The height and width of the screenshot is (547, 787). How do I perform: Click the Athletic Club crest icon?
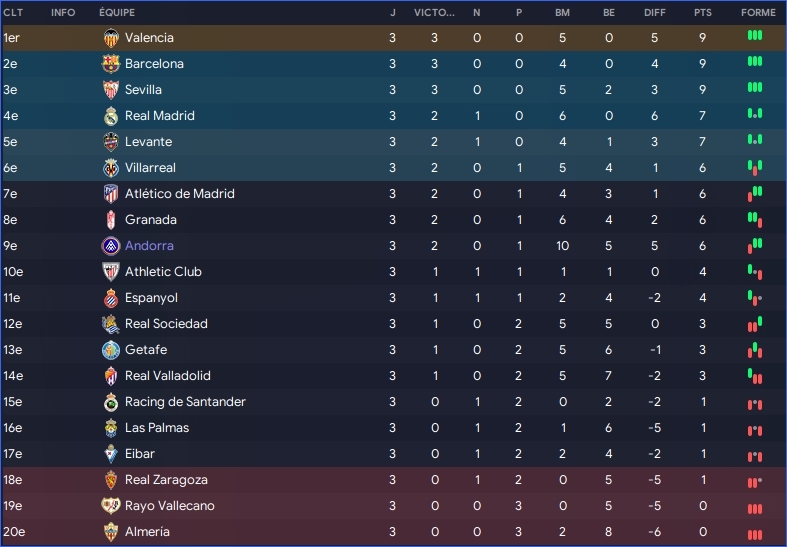coord(111,272)
